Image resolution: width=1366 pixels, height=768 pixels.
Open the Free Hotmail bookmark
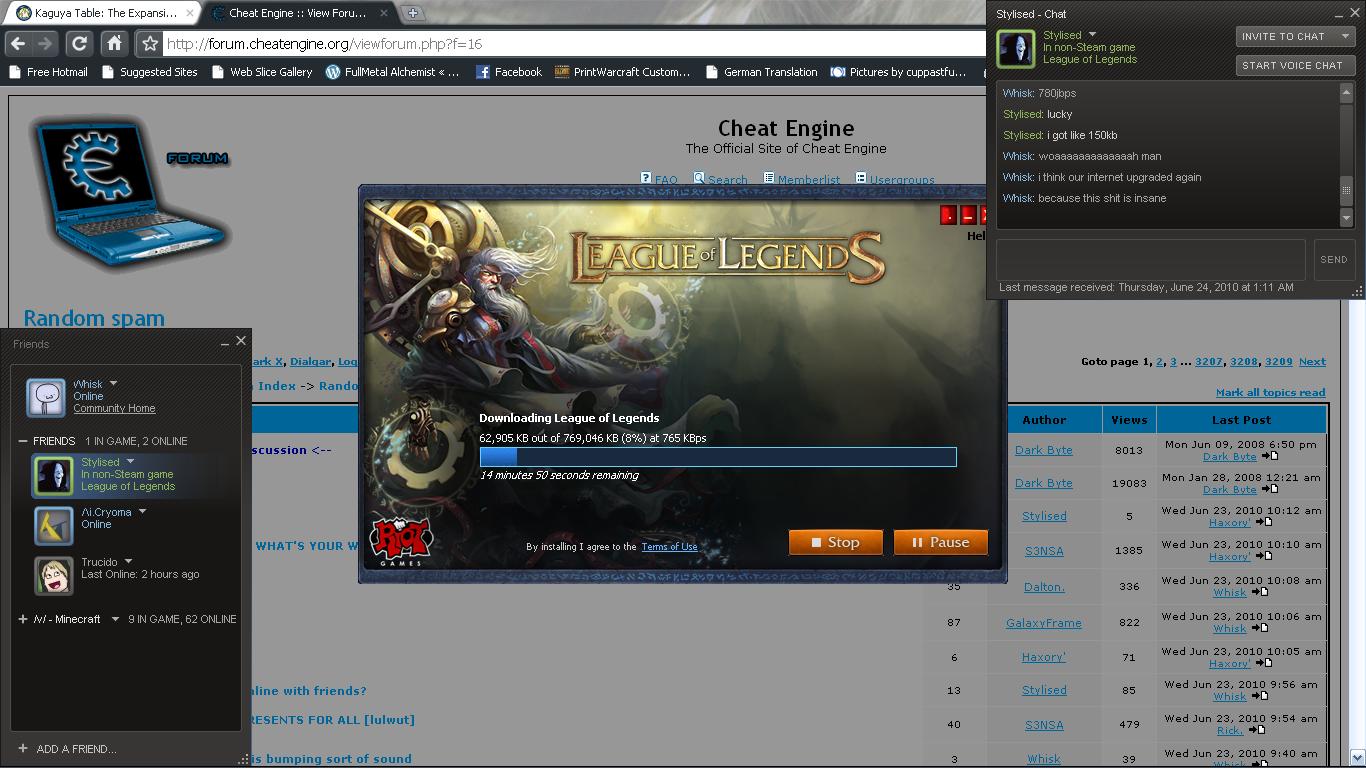coord(48,72)
